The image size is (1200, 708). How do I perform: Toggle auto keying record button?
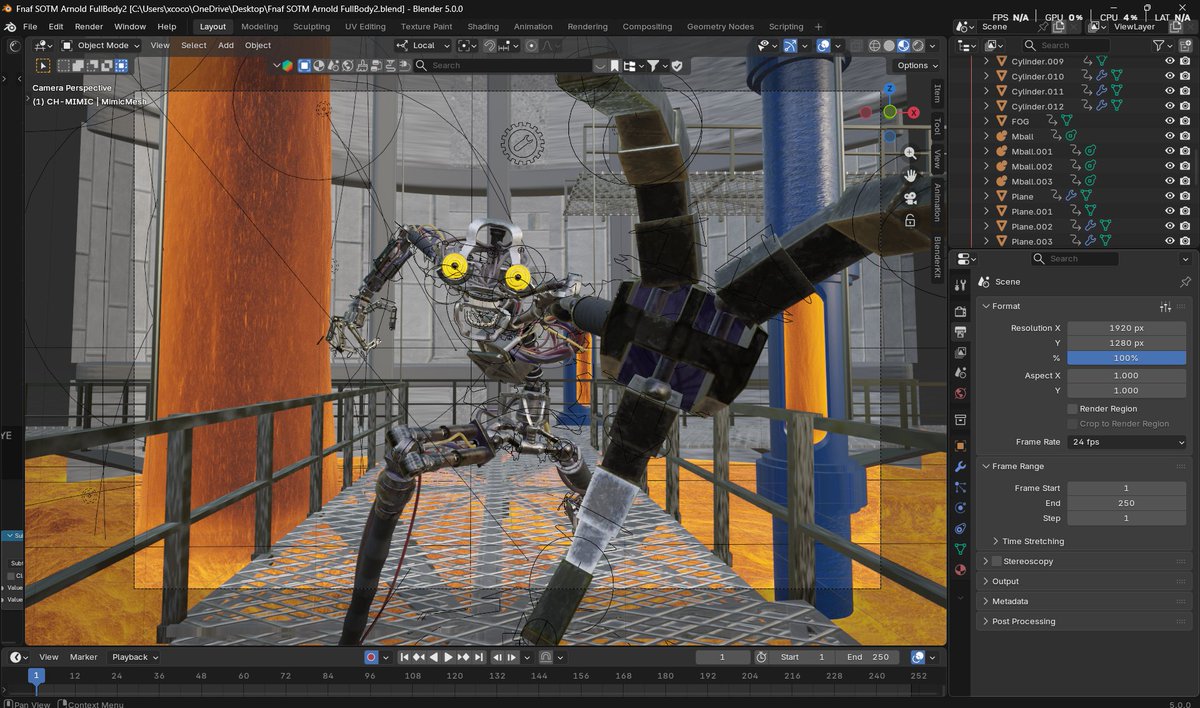[x=371, y=657]
